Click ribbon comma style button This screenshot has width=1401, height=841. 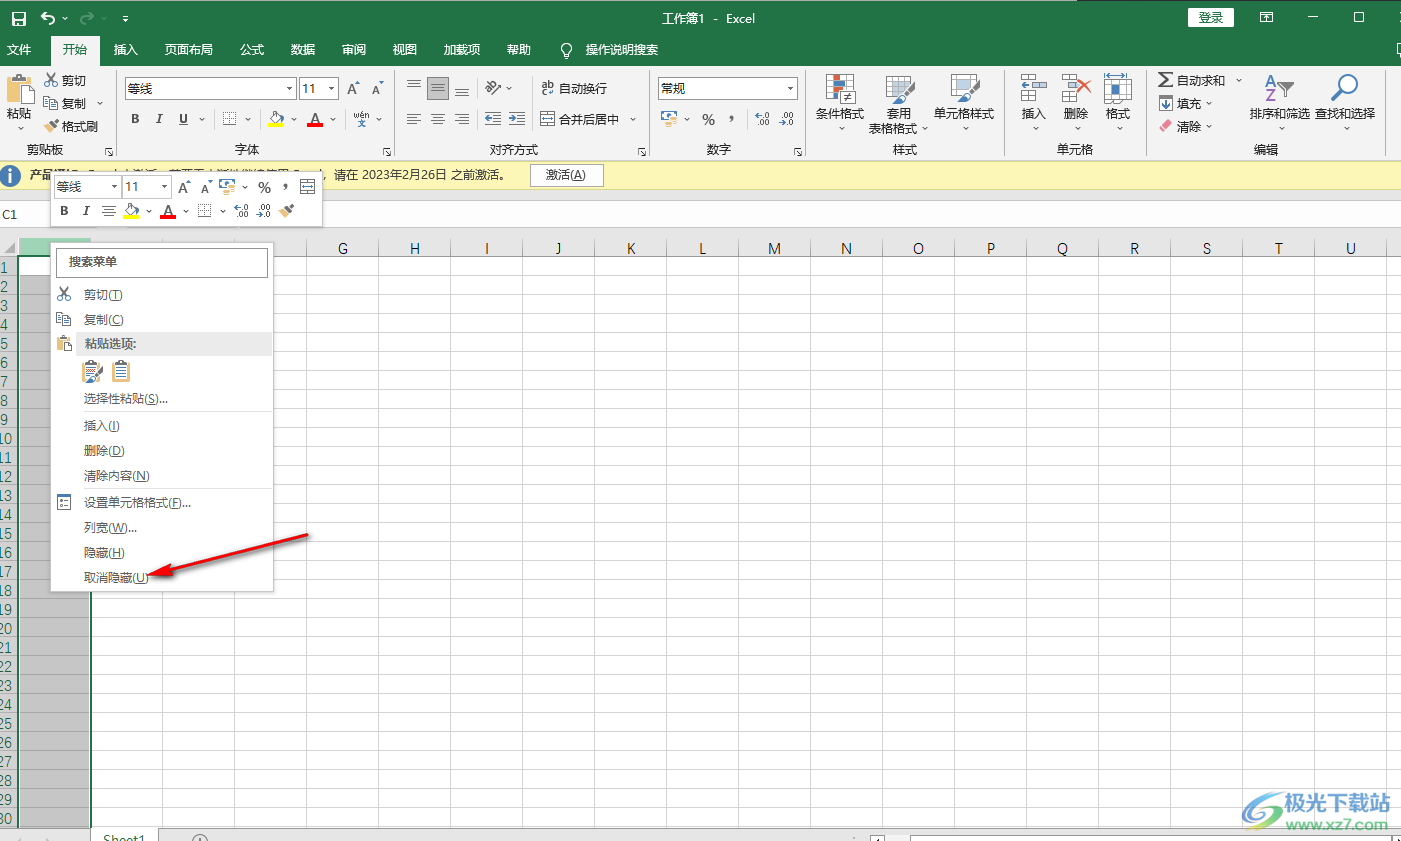(732, 119)
